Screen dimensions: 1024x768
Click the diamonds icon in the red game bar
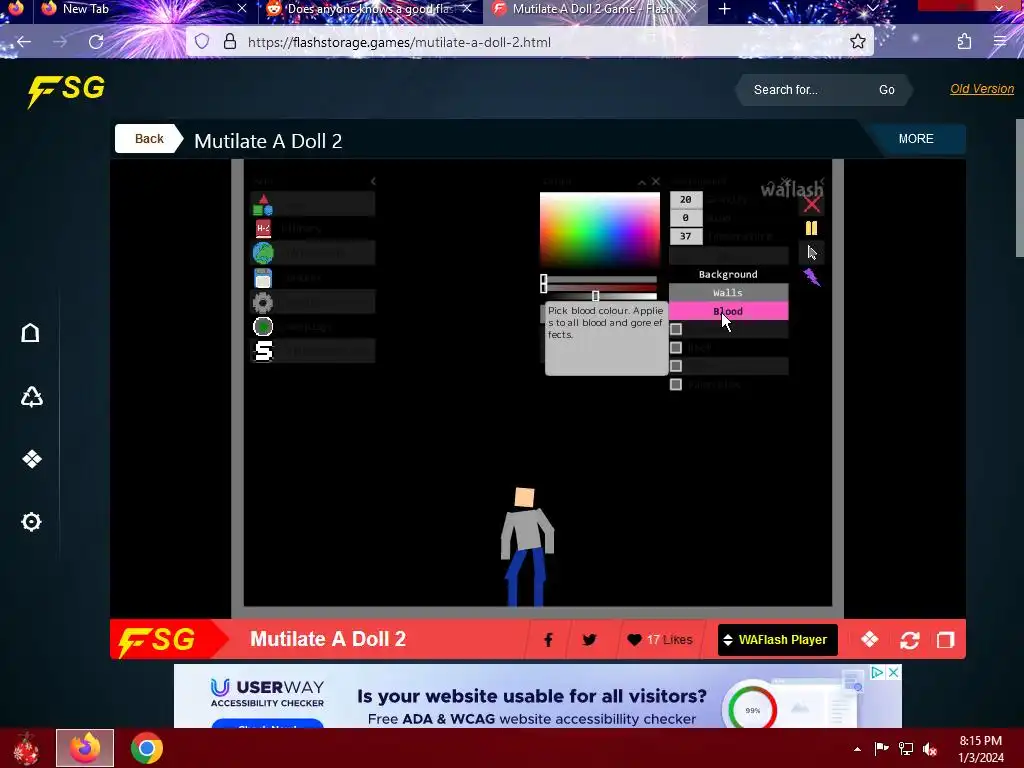click(x=869, y=639)
